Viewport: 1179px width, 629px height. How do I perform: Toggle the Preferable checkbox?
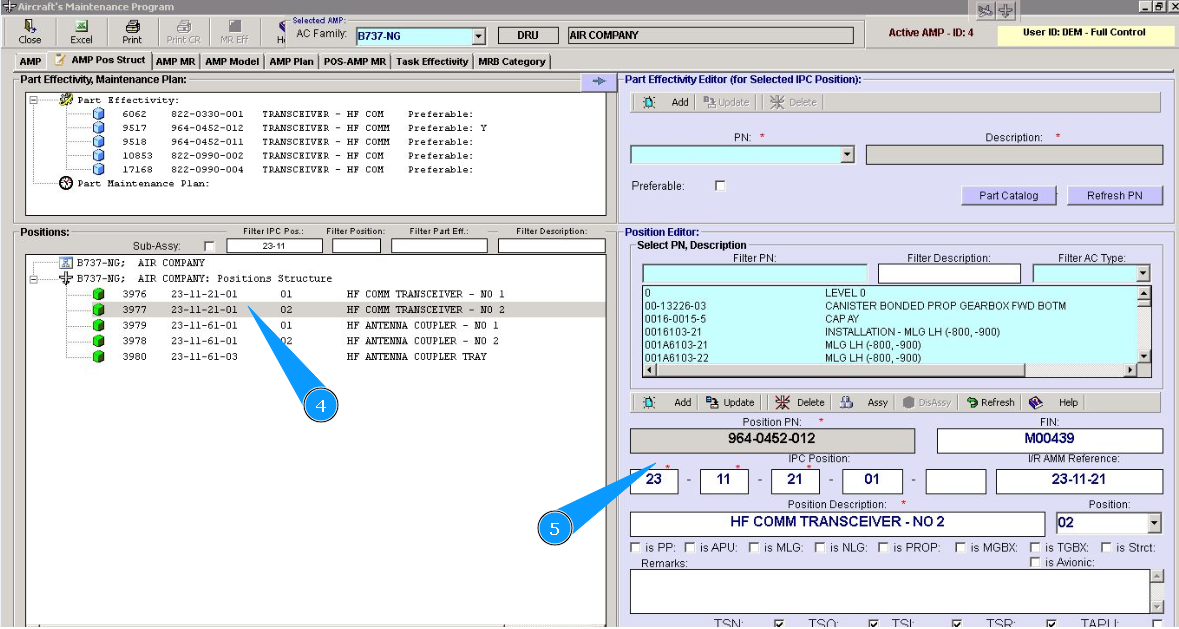tap(720, 186)
